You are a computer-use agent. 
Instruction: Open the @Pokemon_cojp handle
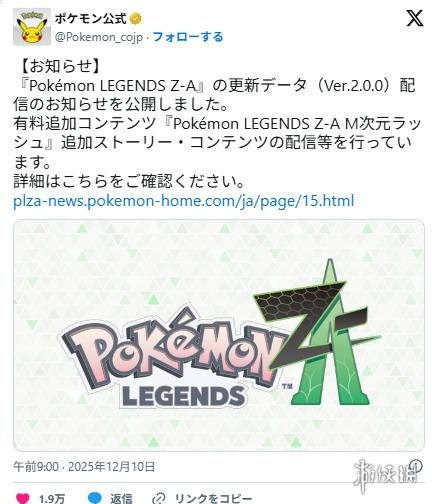[99, 37]
